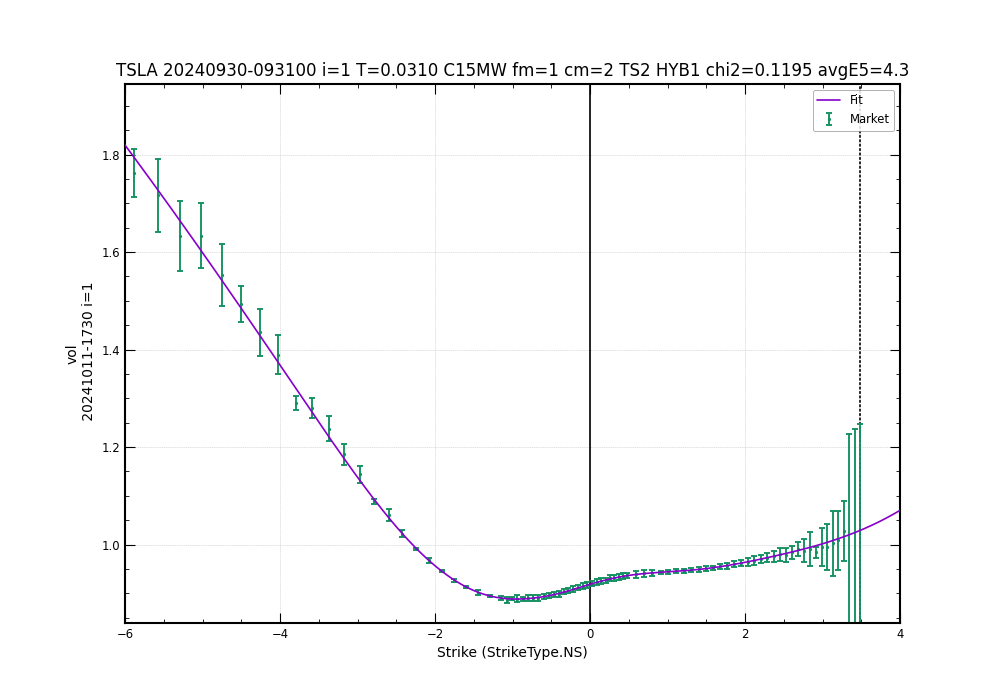Viewport: 1000px width, 700px height.
Task: Click the x-axis tick label 4
Action: tap(900, 634)
